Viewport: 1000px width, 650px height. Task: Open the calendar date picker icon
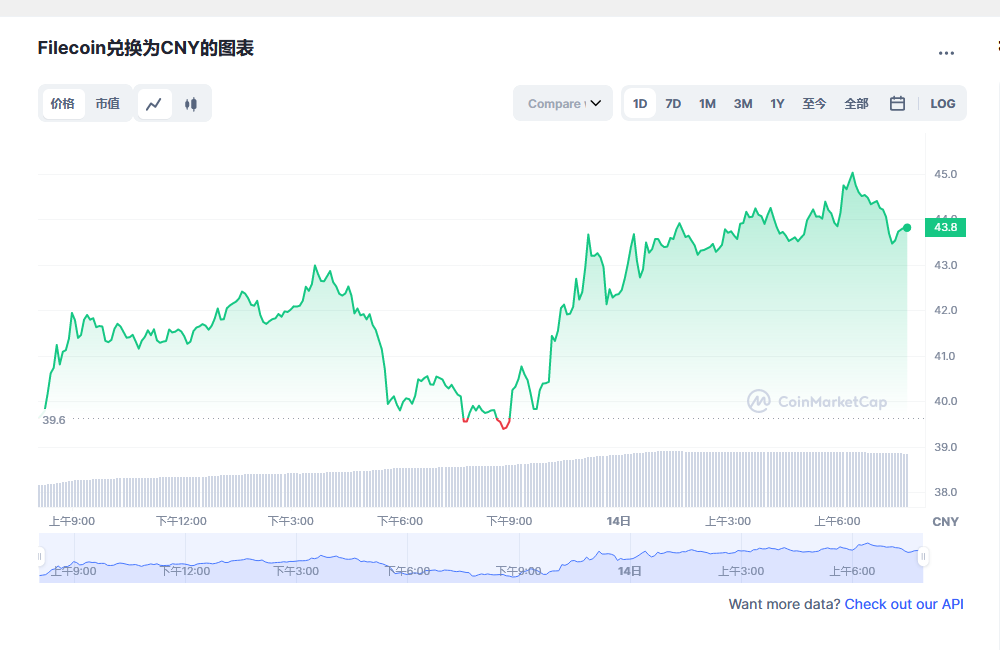(897, 103)
